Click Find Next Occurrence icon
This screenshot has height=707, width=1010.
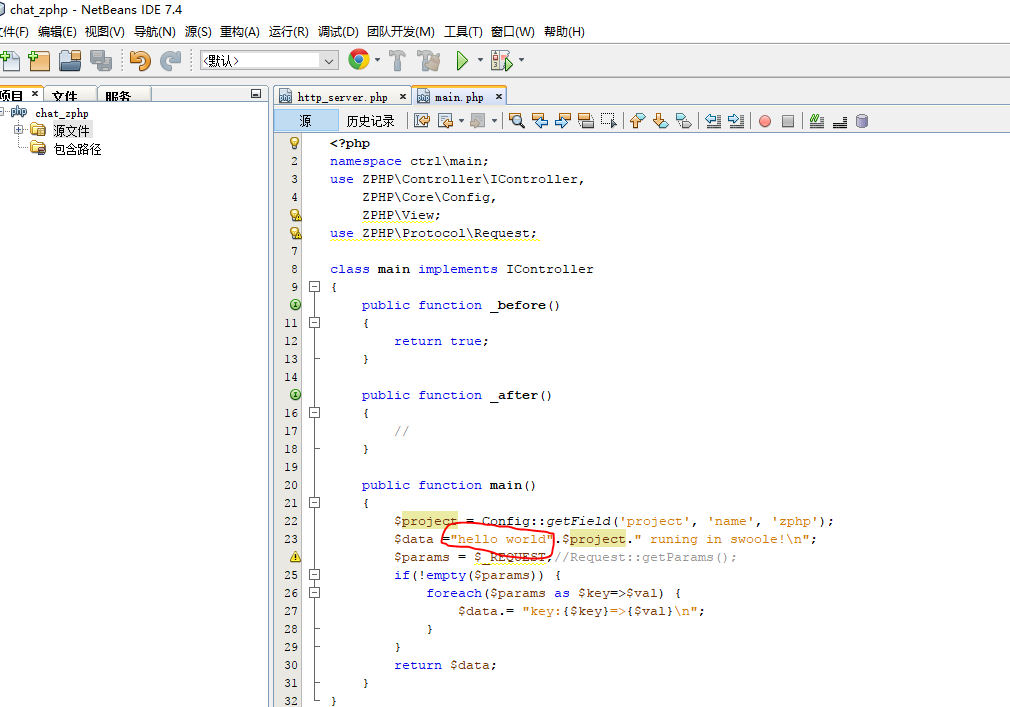[563, 120]
